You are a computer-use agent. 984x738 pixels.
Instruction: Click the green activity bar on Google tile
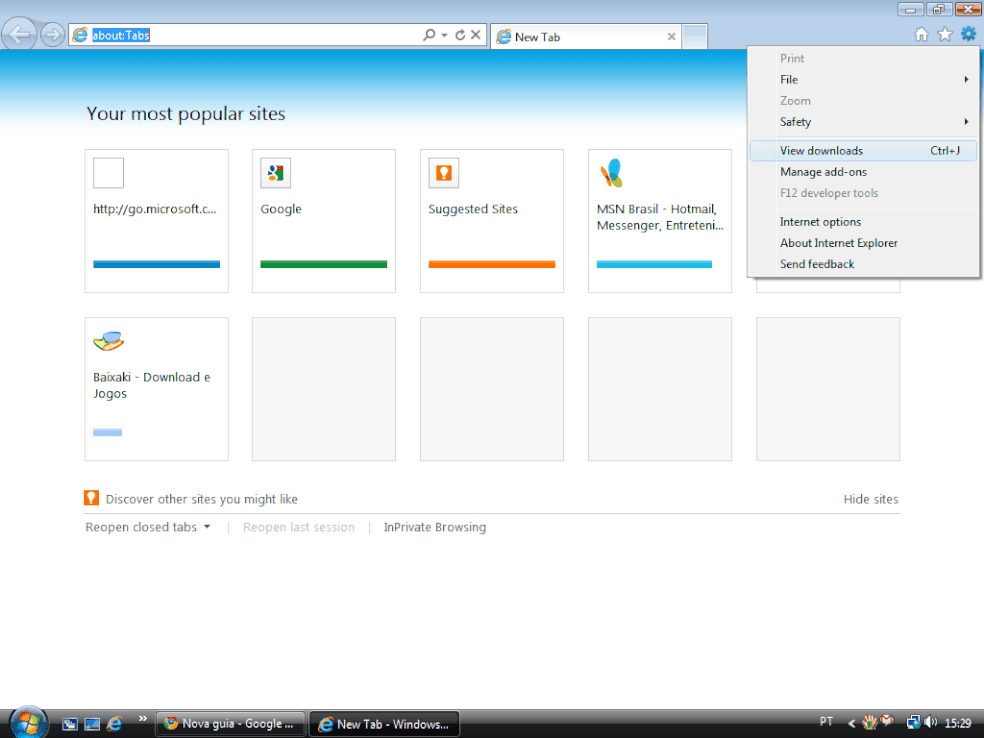tap(324, 264)
